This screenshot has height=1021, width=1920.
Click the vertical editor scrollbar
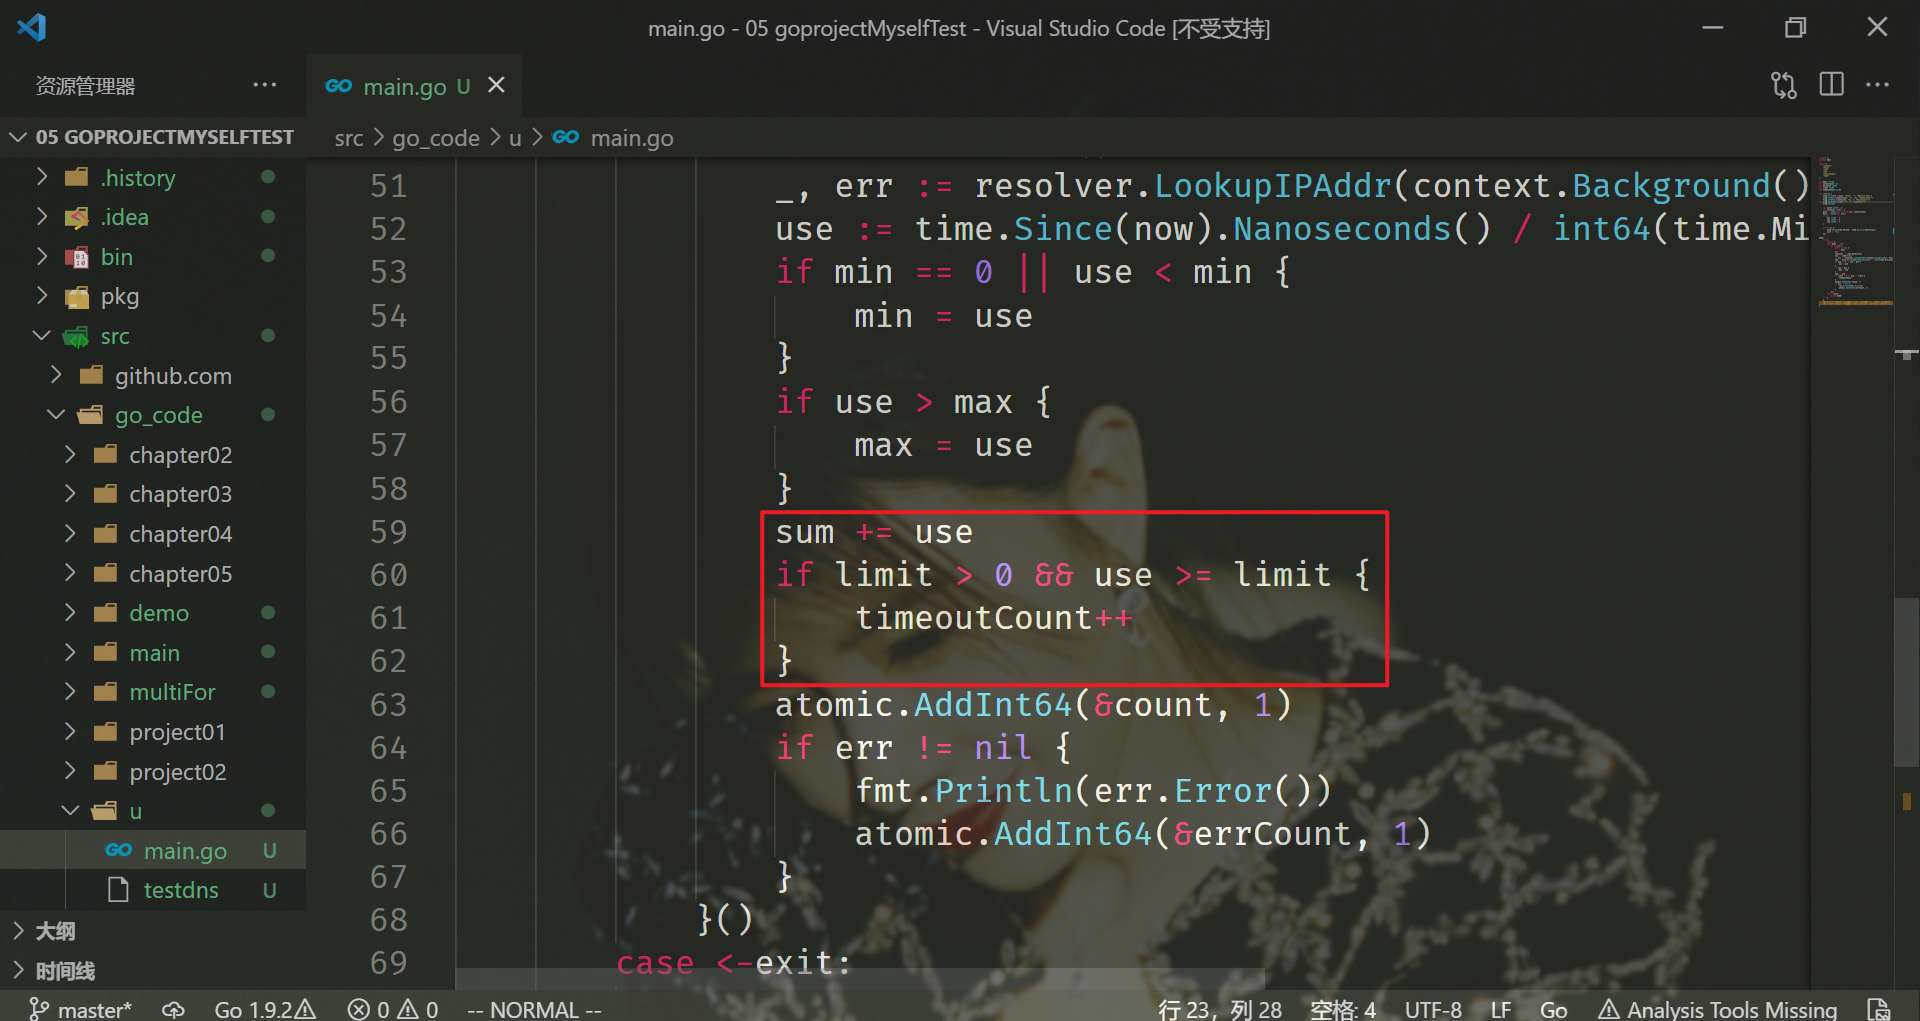tap(1906, 680)
